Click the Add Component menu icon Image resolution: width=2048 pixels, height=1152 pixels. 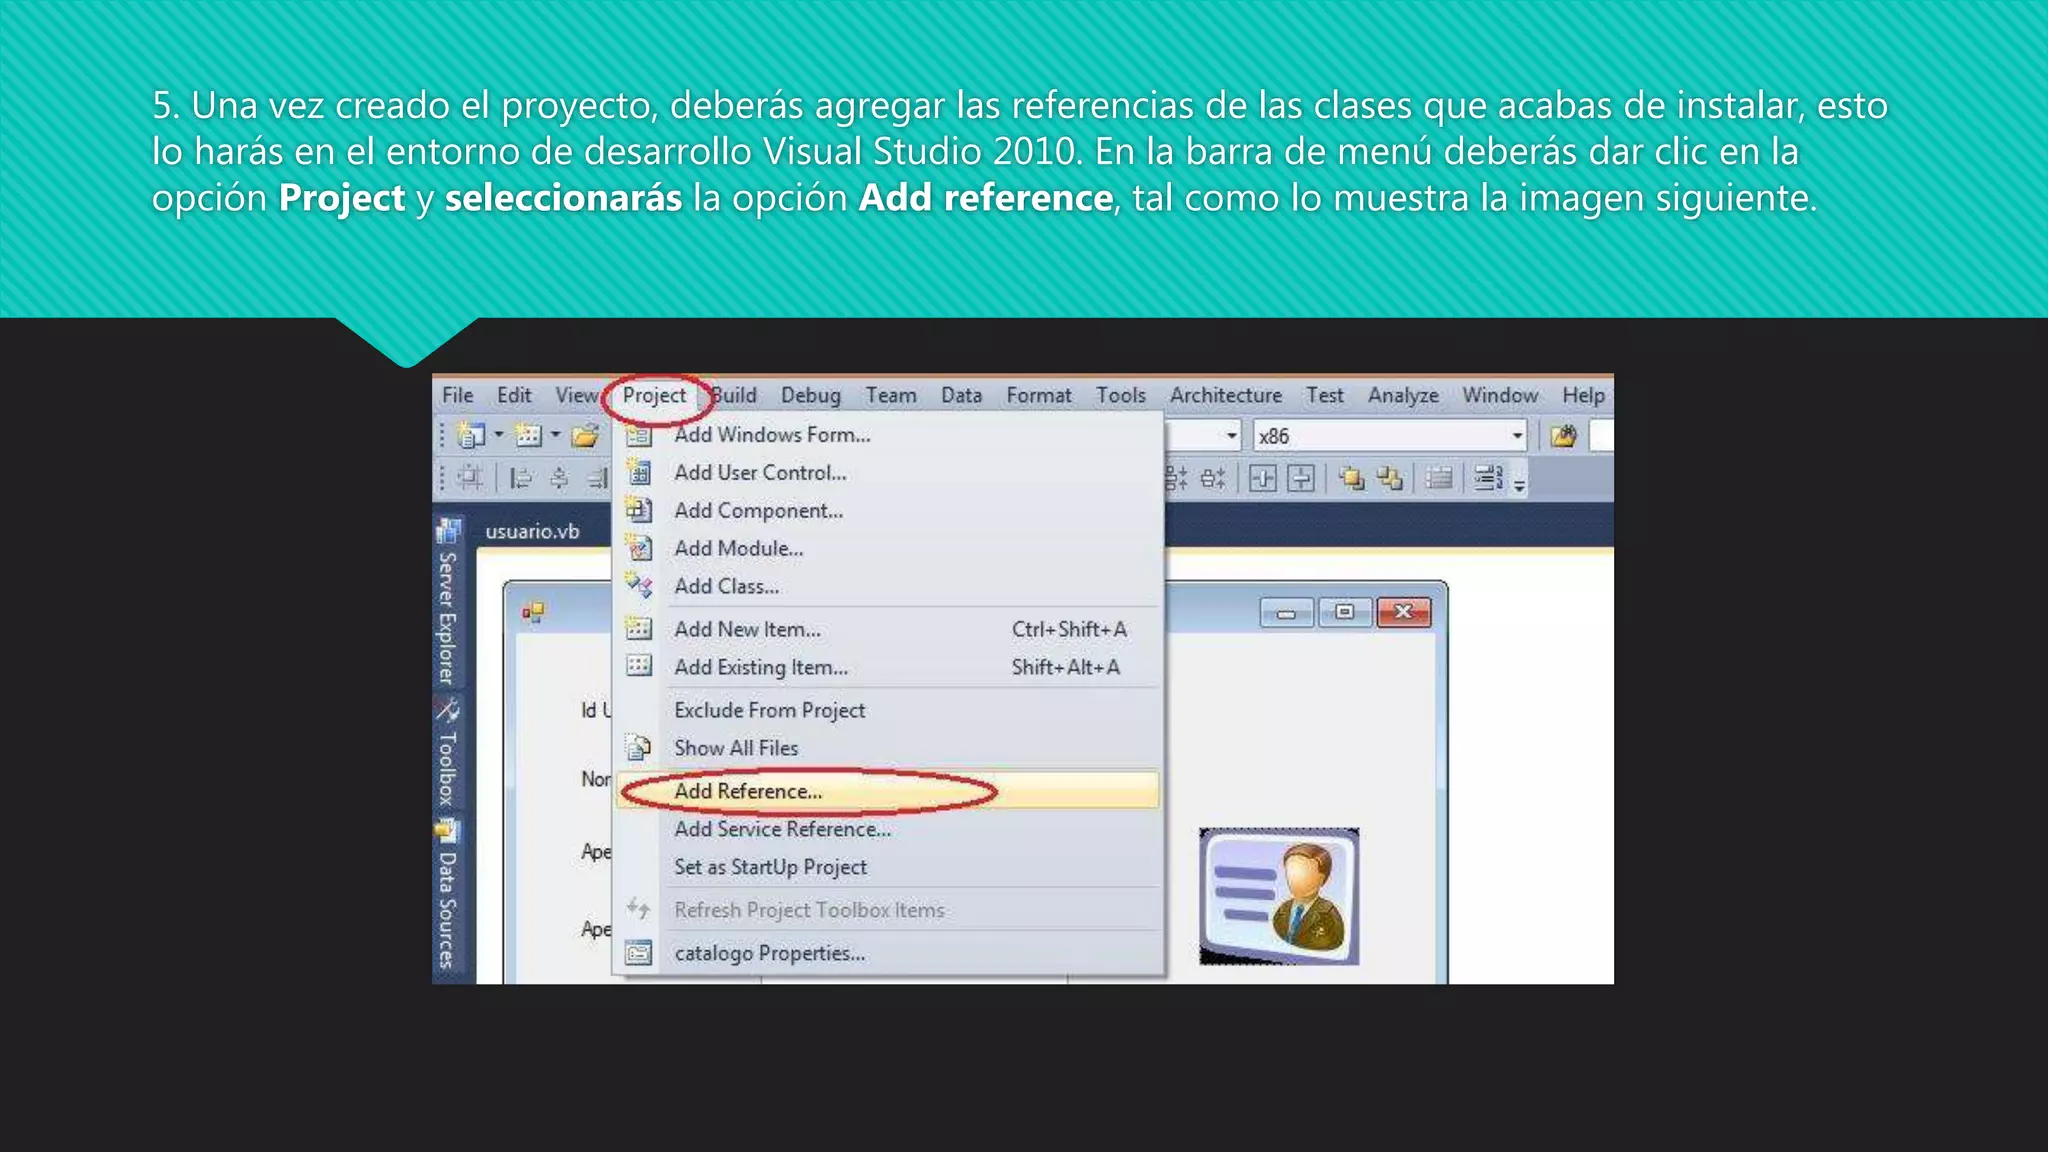[639, 510]
